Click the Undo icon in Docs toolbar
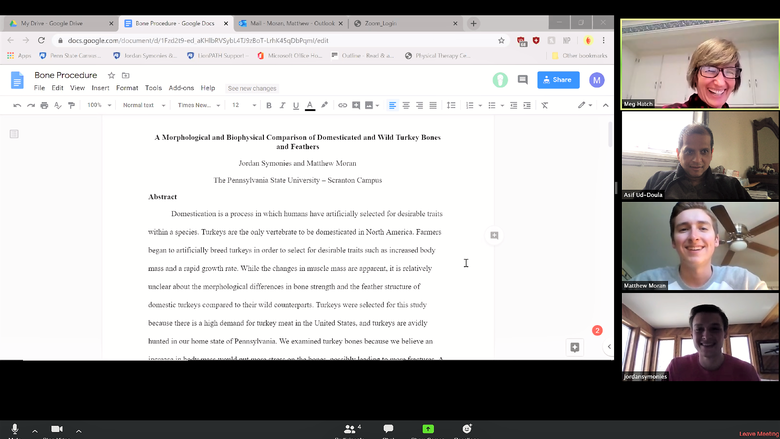This screenshot has height=439, width=780. (x=17, y=105)
